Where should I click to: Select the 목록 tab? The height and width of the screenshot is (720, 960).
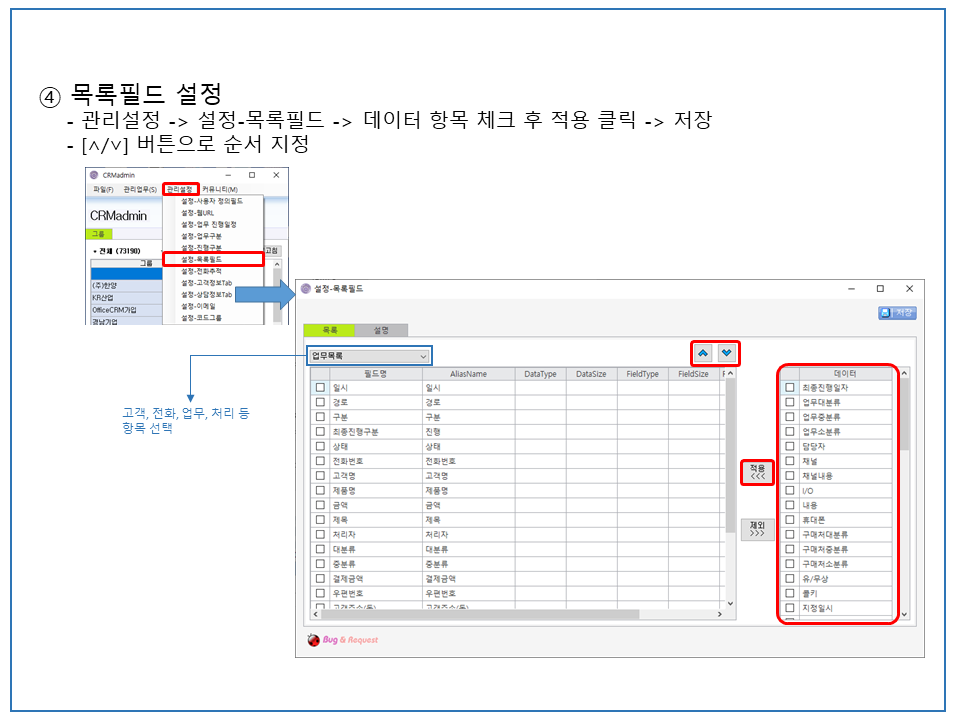[x=329, y=330]
